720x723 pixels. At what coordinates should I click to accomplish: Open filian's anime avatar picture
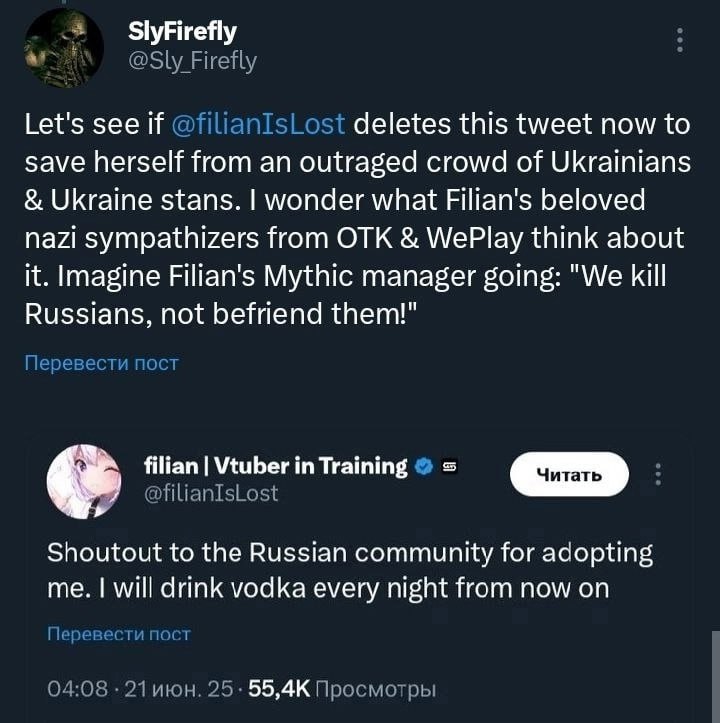coord(84,482)
